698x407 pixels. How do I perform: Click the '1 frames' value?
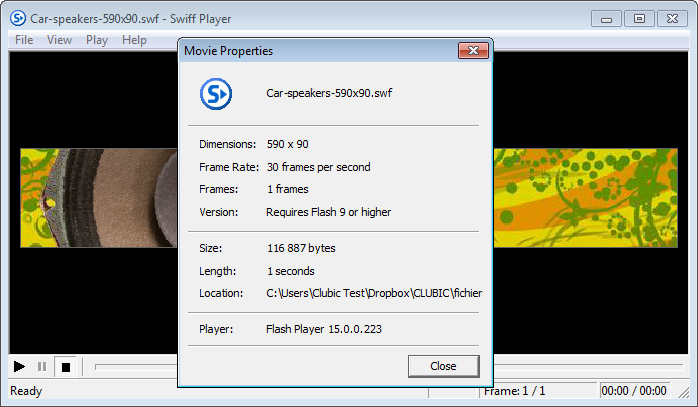pos(288,189)
